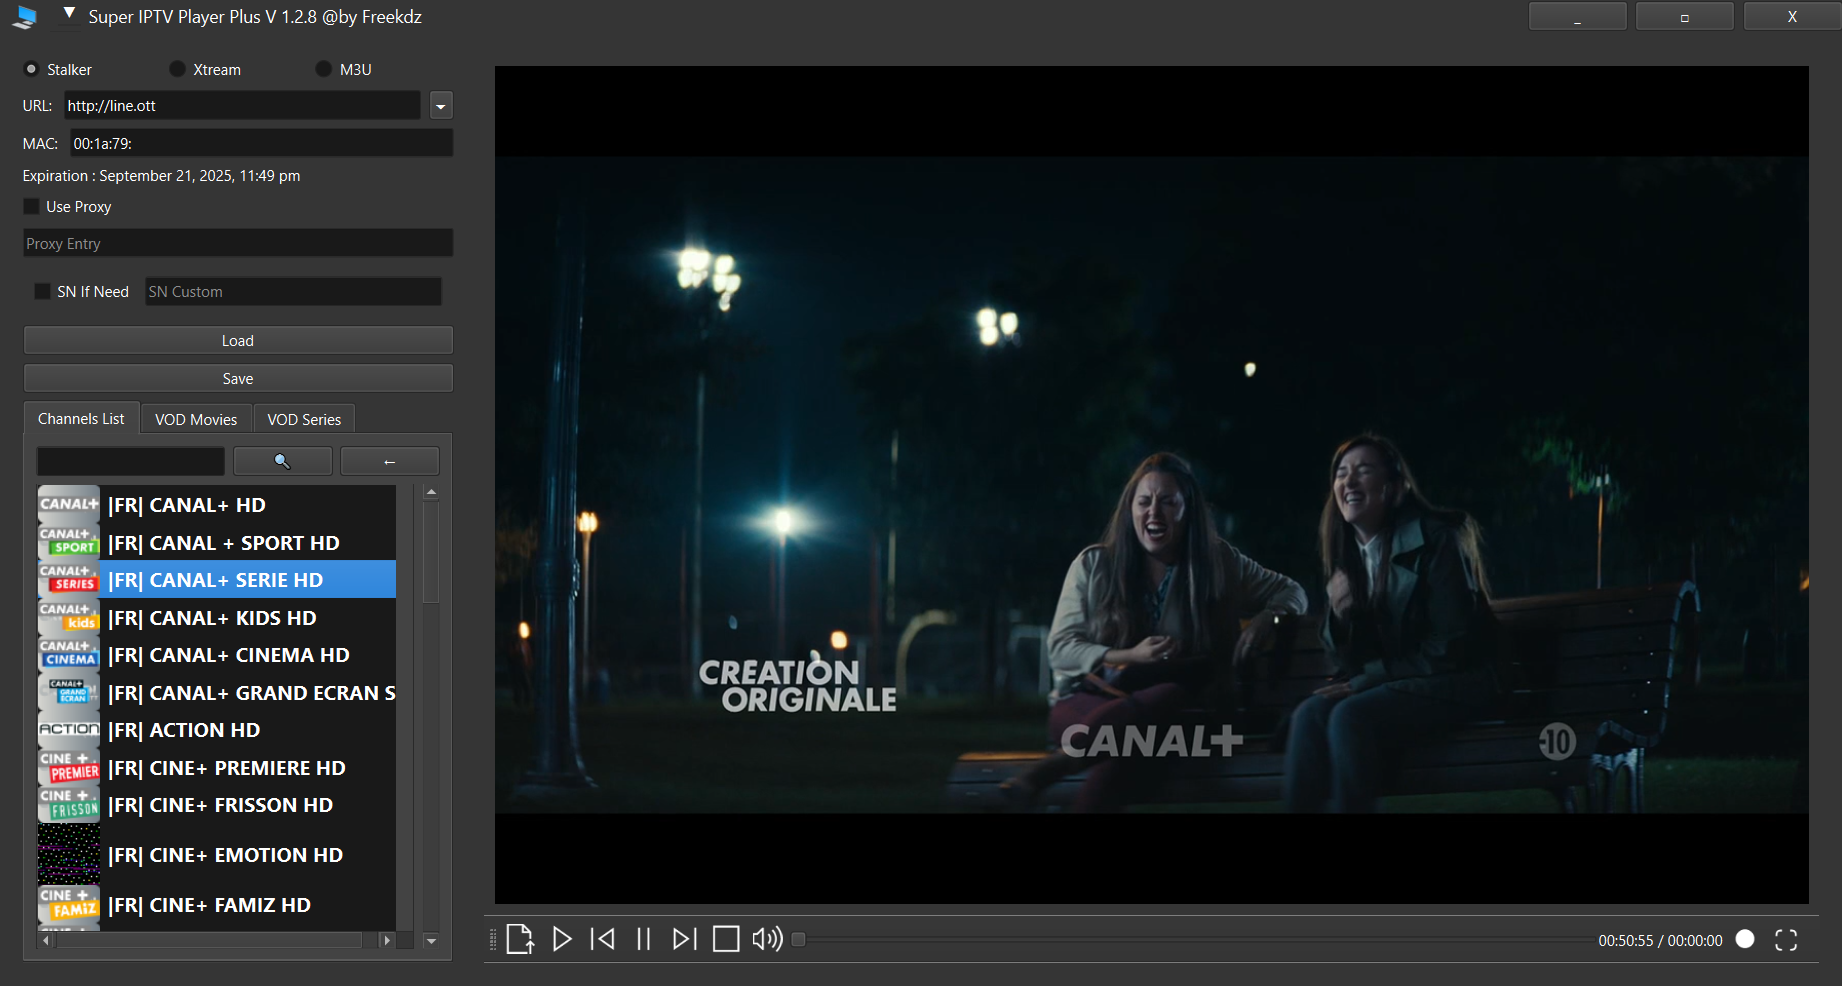The image size is (1842, 986).
Task: Click the CANAL+ SPORT logo thumbnail
Action: tap(69, 542)
